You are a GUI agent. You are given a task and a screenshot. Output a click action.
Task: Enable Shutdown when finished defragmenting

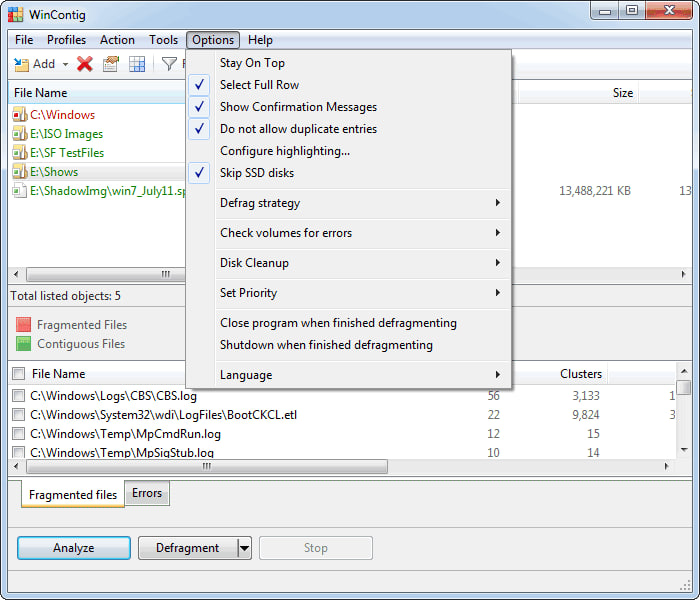click(348, 345)
